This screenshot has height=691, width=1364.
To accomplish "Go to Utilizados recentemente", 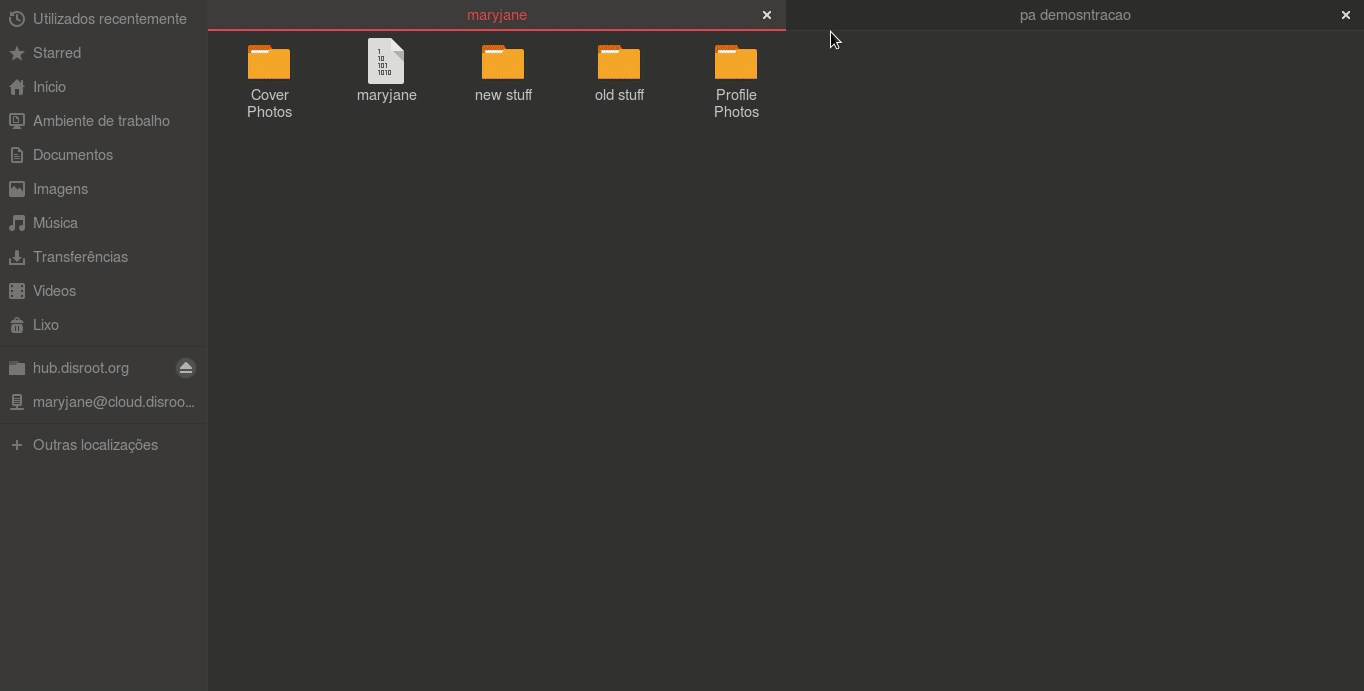I will [x=109, y=19].
